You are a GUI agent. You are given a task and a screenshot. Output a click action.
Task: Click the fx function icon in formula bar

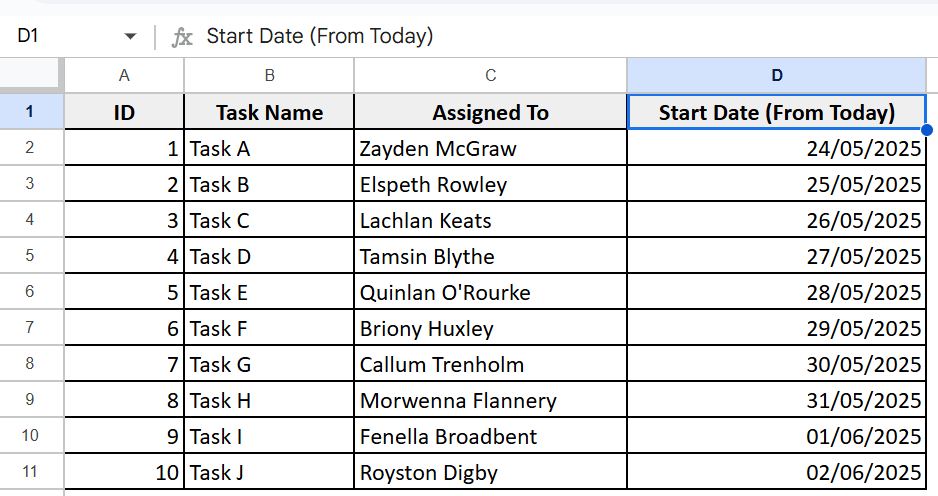pyautogui.click(x=182, y=37)
